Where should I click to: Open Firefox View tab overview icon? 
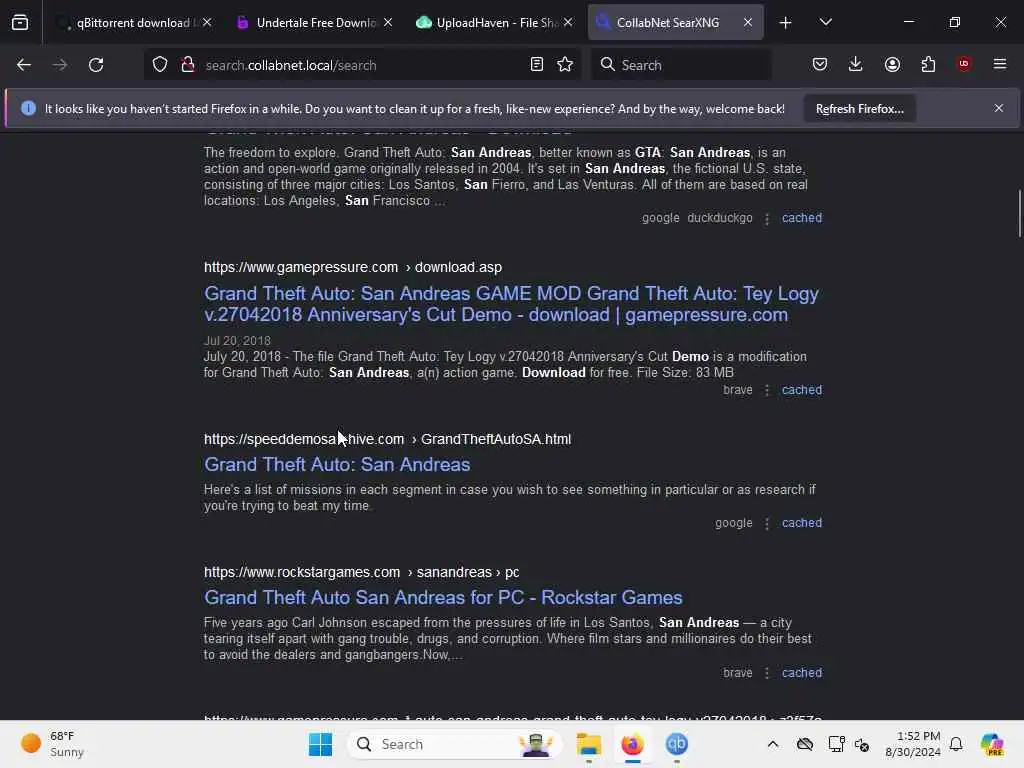click(20, 22)
